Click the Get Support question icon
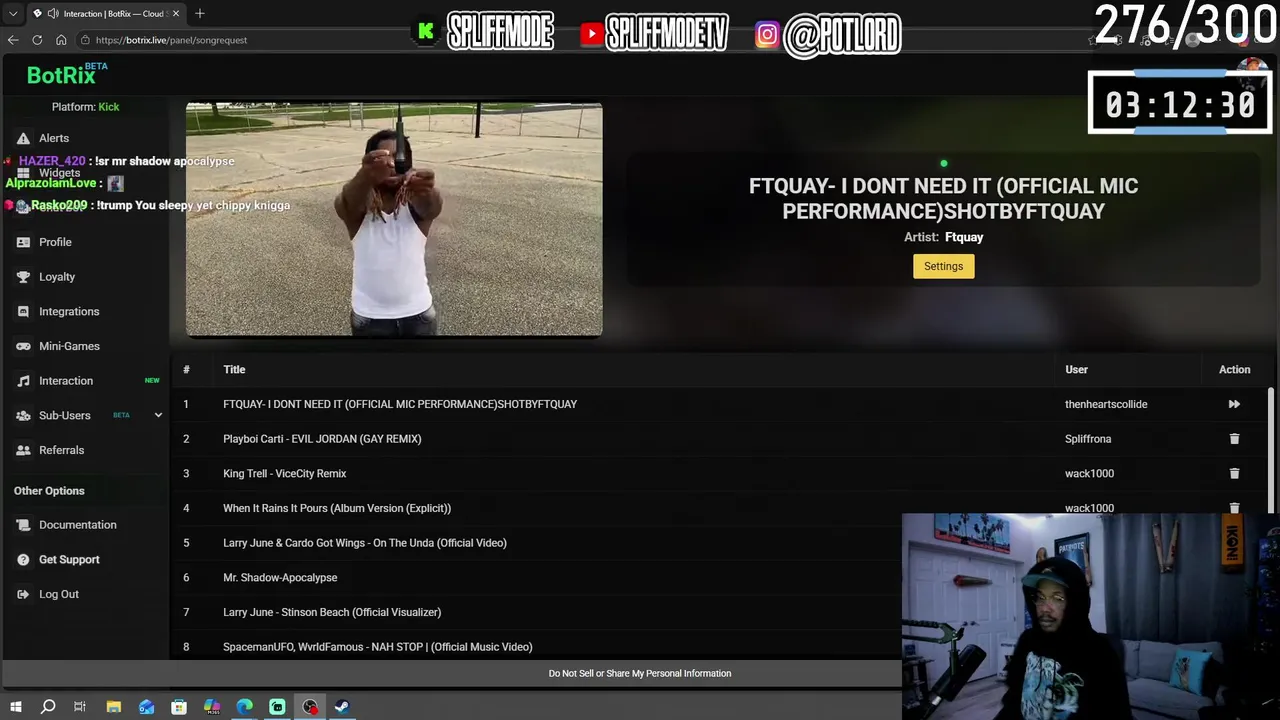Viewport: 1280px width, 720px height. [x=23, y=560]
